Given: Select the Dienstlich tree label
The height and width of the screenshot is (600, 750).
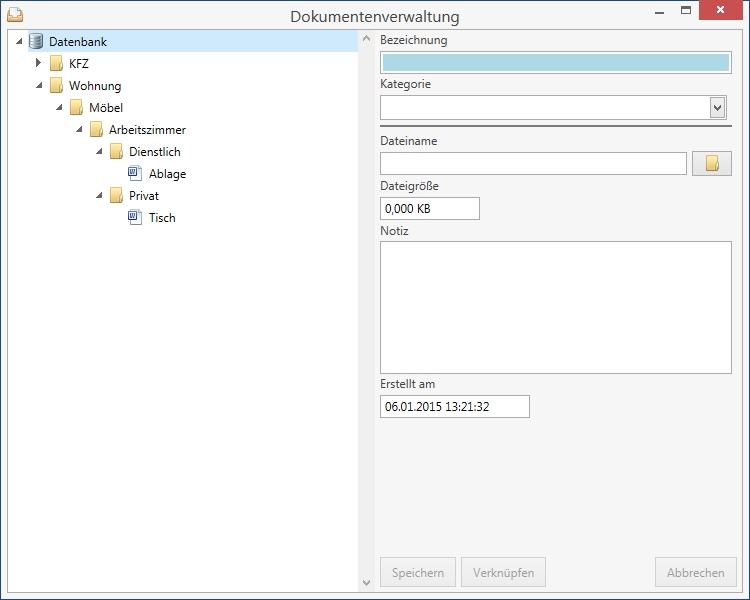Looking at the screenshot, I should tap(155, 152).
